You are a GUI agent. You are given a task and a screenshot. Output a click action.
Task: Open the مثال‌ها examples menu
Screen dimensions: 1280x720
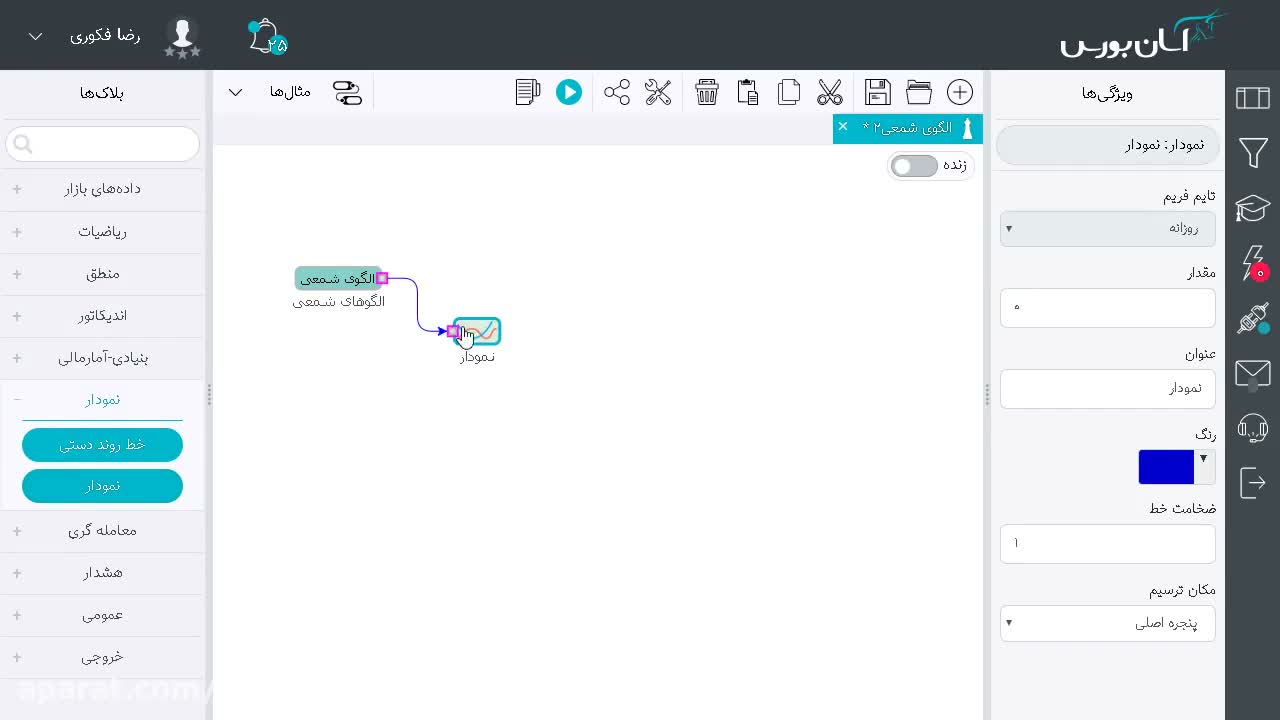tap(272, 93)
